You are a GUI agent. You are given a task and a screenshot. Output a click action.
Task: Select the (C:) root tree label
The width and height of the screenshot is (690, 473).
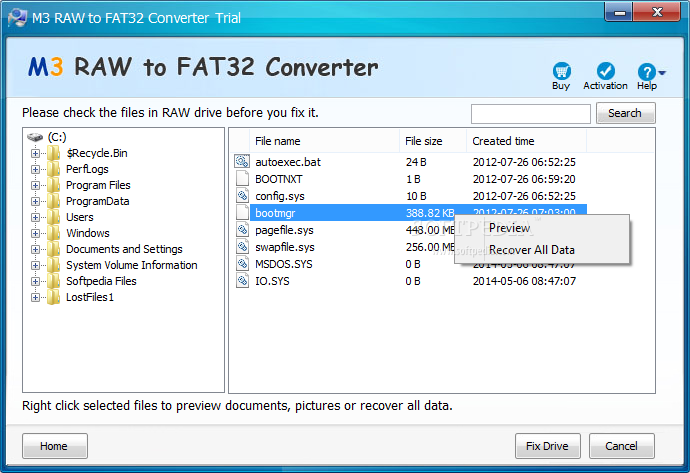pos(57,137)
